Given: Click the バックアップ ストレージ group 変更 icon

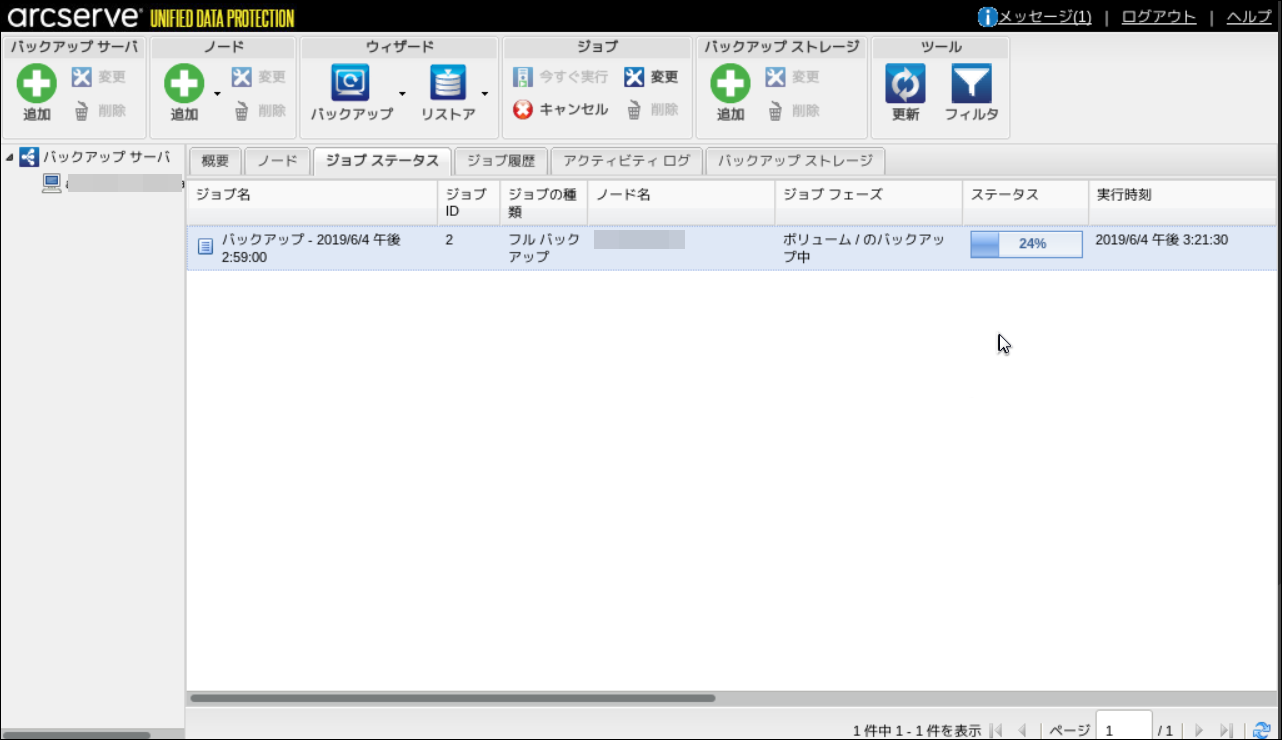Looking at the screenshot, I should point(775,77).
